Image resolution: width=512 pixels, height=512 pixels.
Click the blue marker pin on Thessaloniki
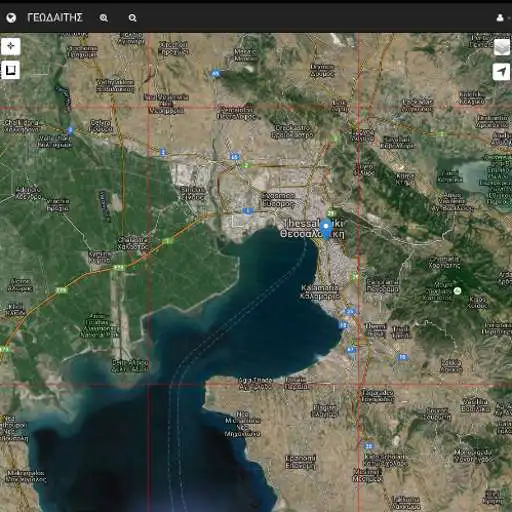[x=326, y=229]
